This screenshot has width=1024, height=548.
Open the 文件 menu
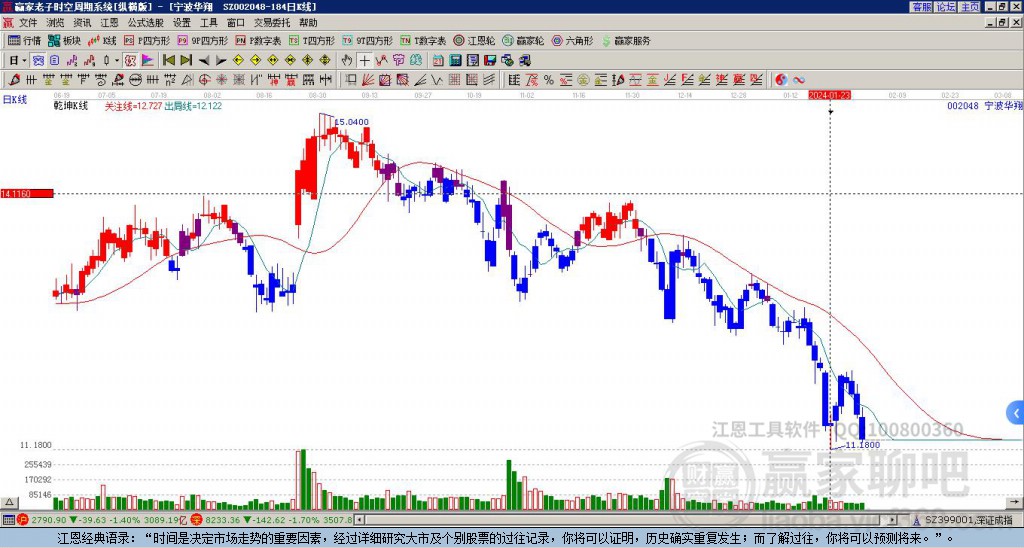pyautogui.click(x=28, y=23)
